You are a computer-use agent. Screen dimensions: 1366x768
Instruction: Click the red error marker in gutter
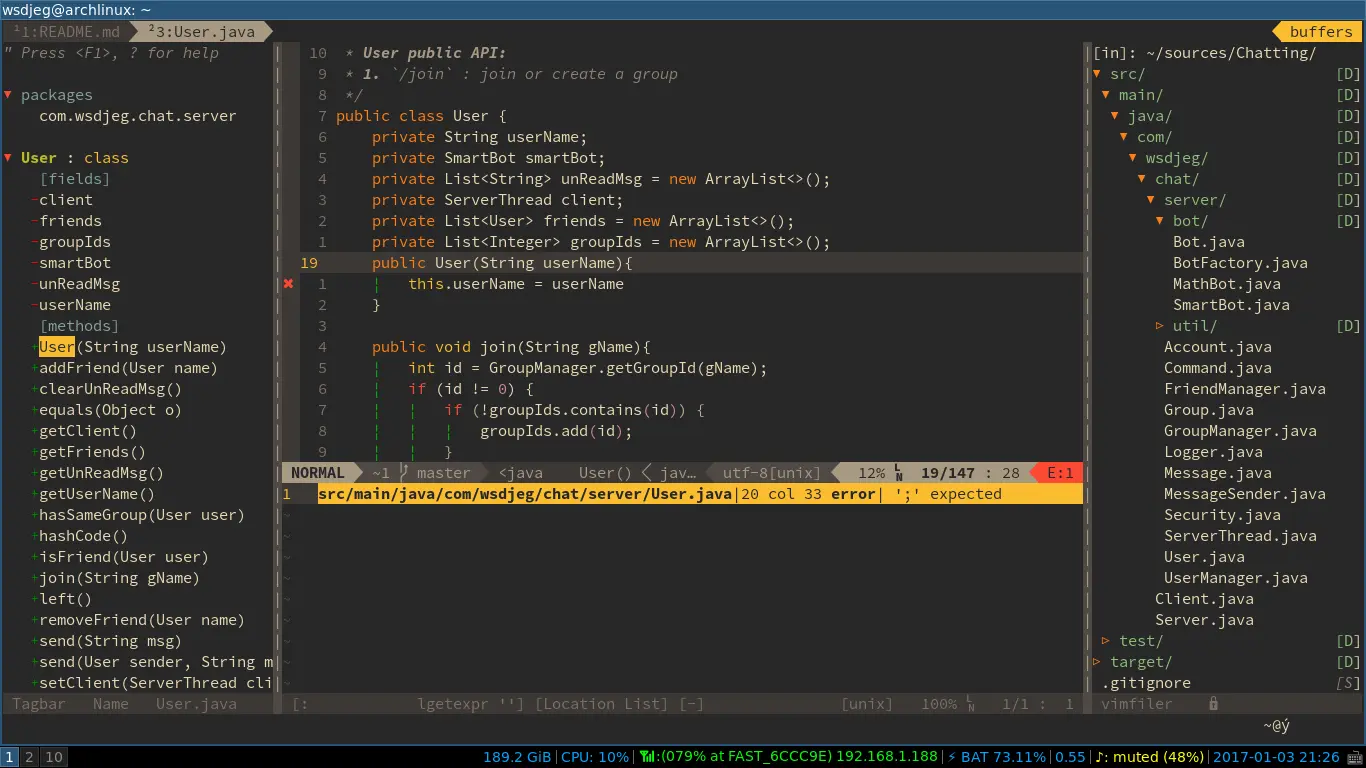[x=289, y=284]
